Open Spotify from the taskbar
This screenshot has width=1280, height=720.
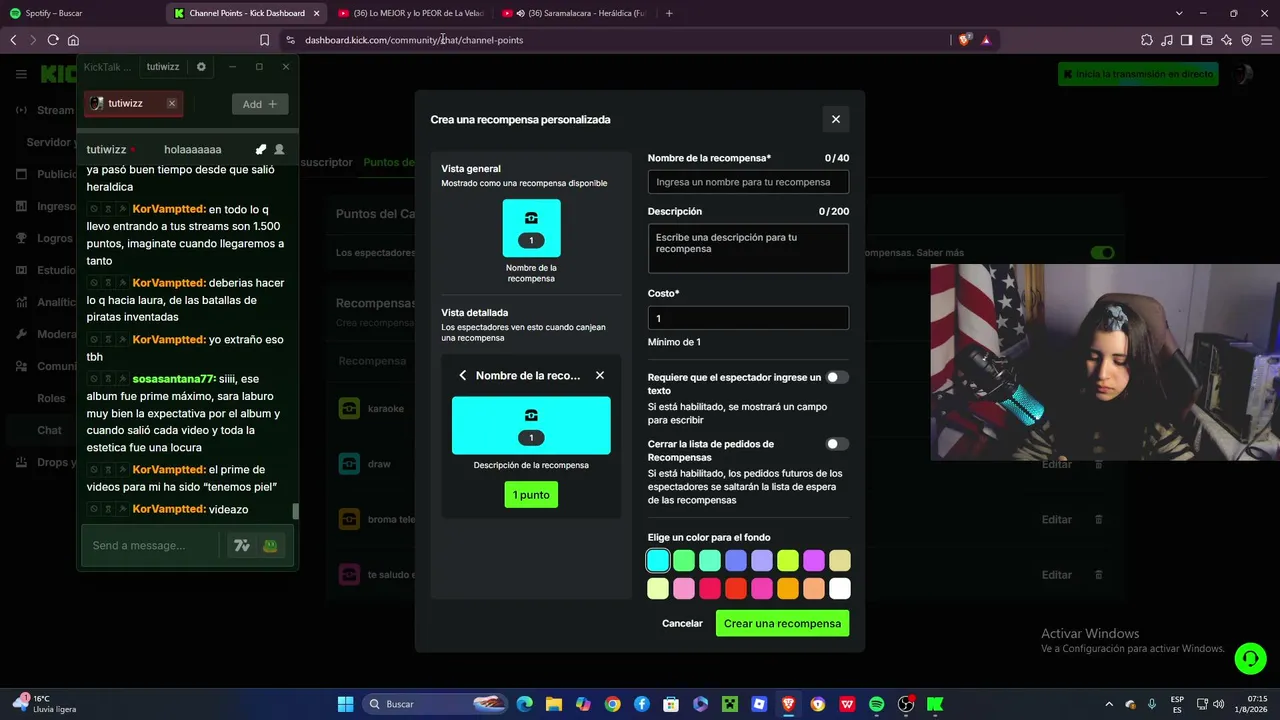coord(877,704)
